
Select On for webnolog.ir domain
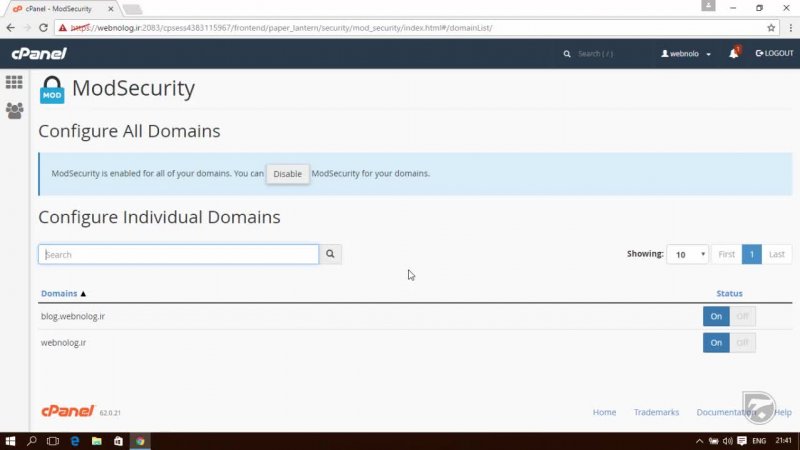pos(716,342)
